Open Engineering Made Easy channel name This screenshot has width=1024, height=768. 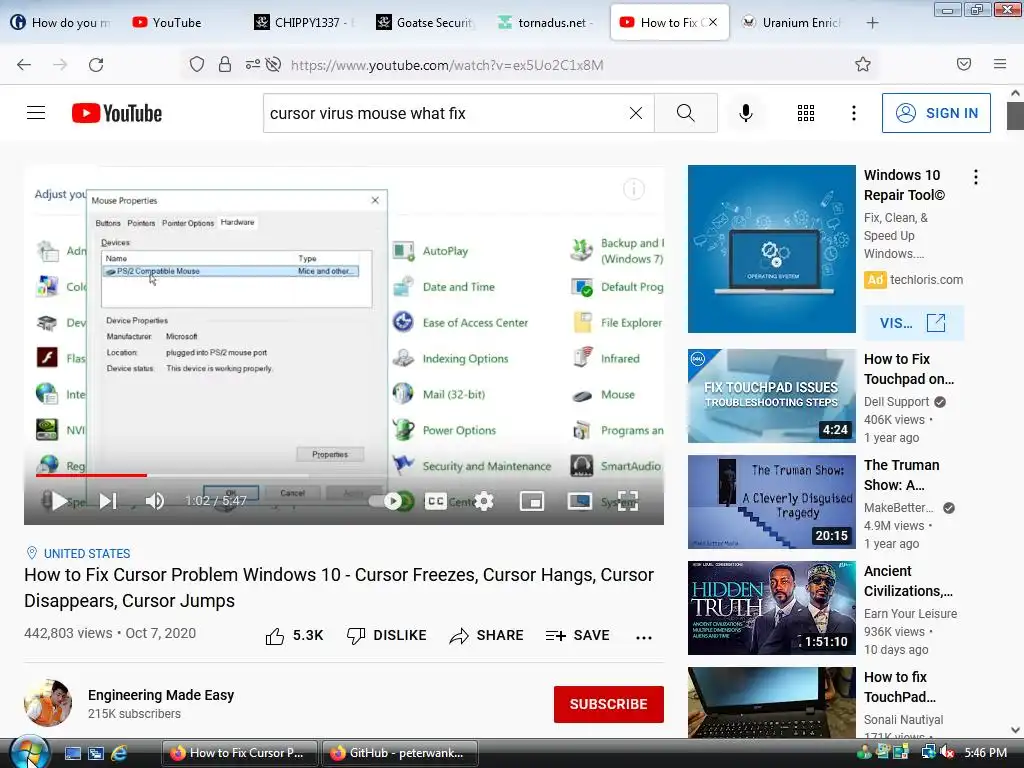161,695
